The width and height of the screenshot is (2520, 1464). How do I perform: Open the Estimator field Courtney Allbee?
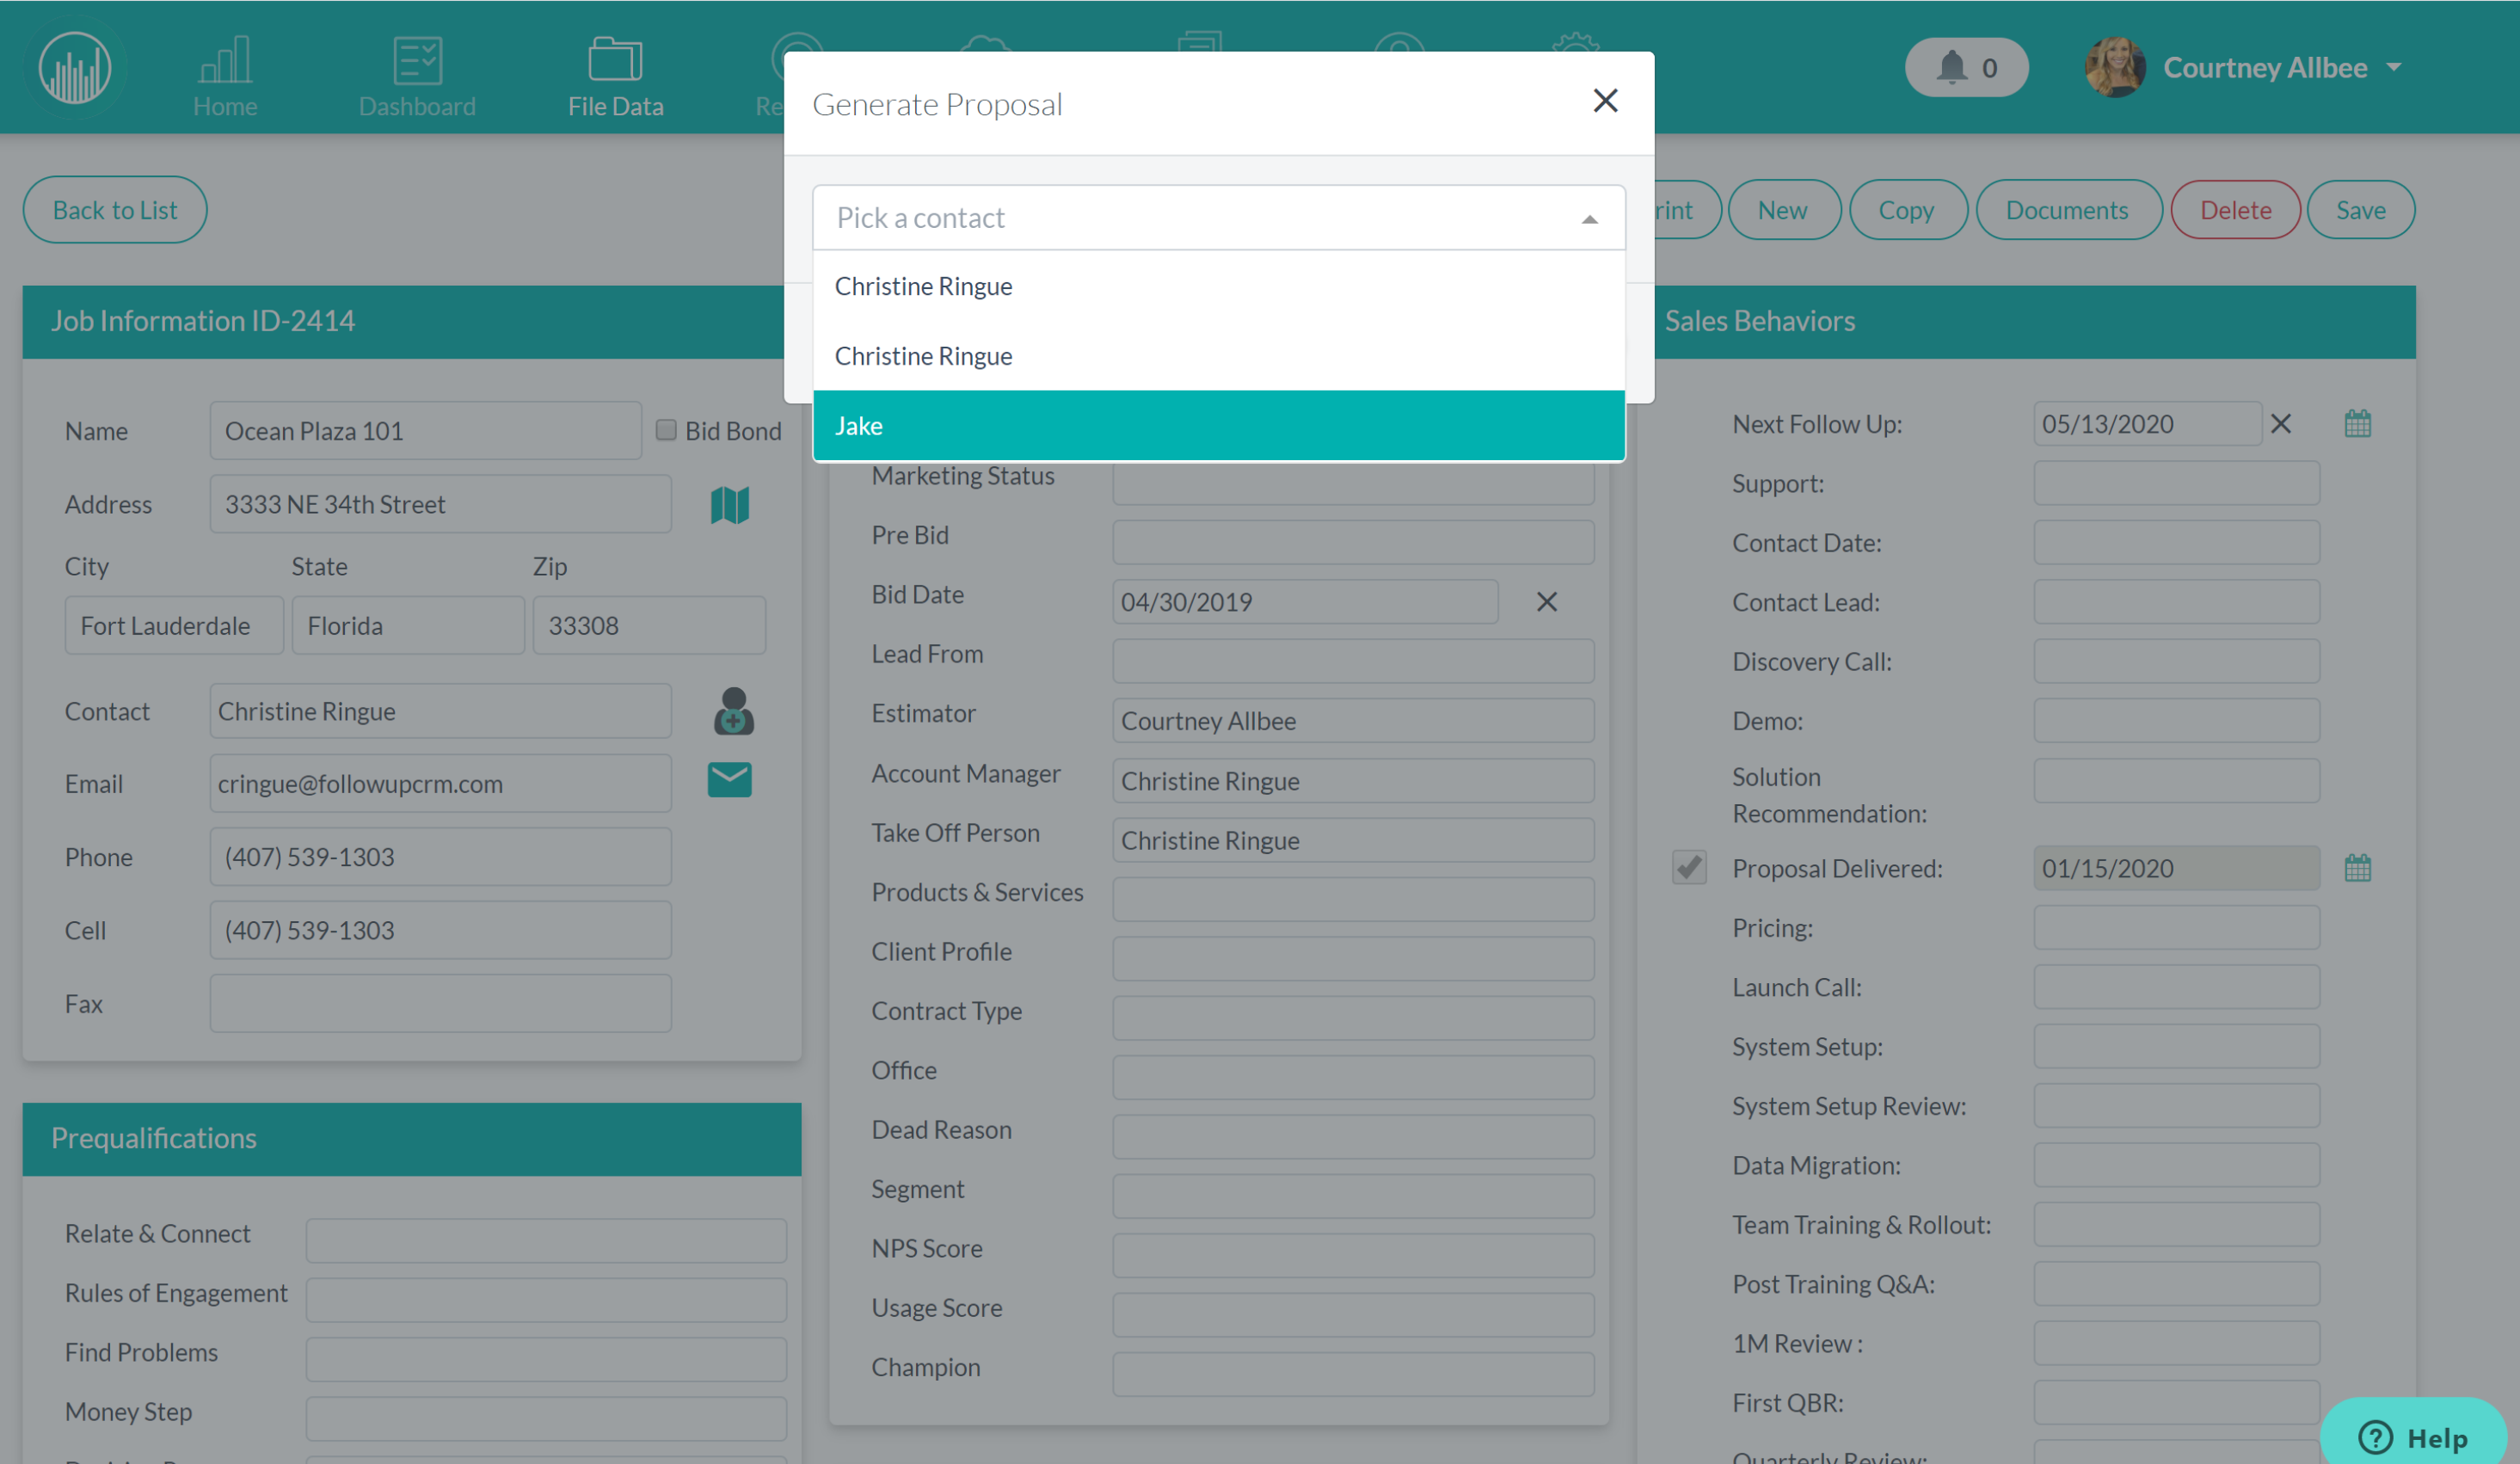[x=1353, y=721]
